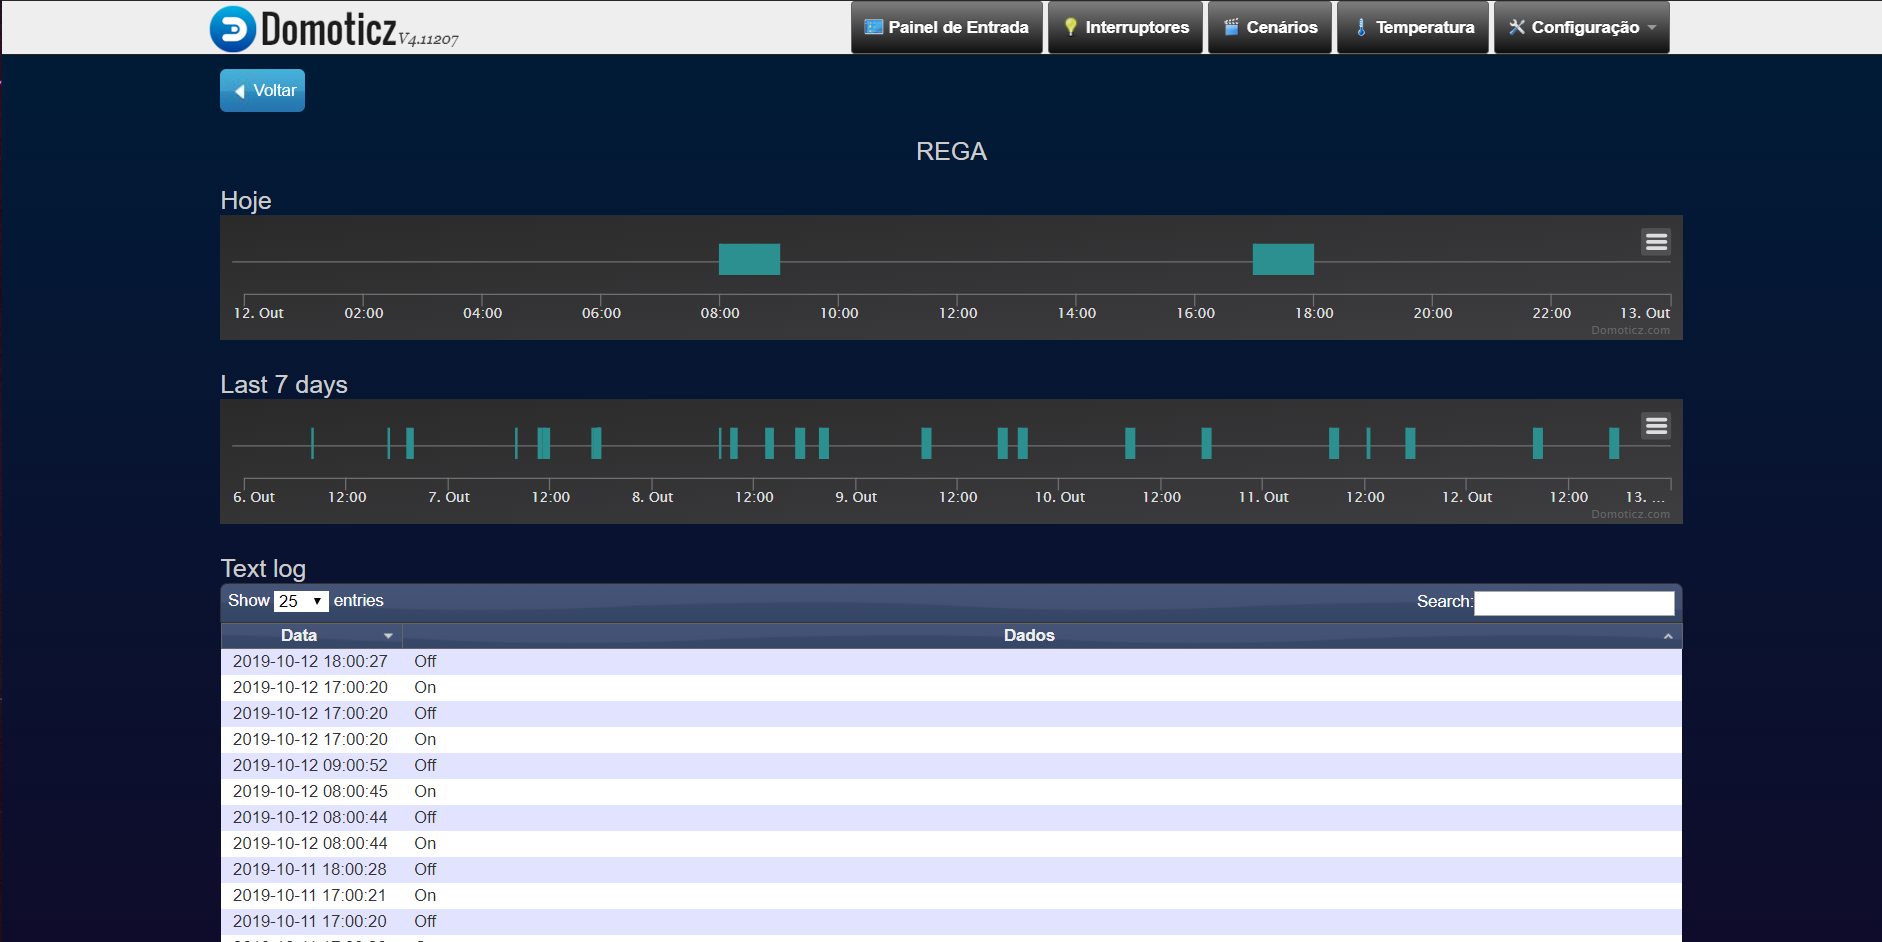Click the wrench icon on Configuração
1882x942 pixels.
coord(1517,27)
